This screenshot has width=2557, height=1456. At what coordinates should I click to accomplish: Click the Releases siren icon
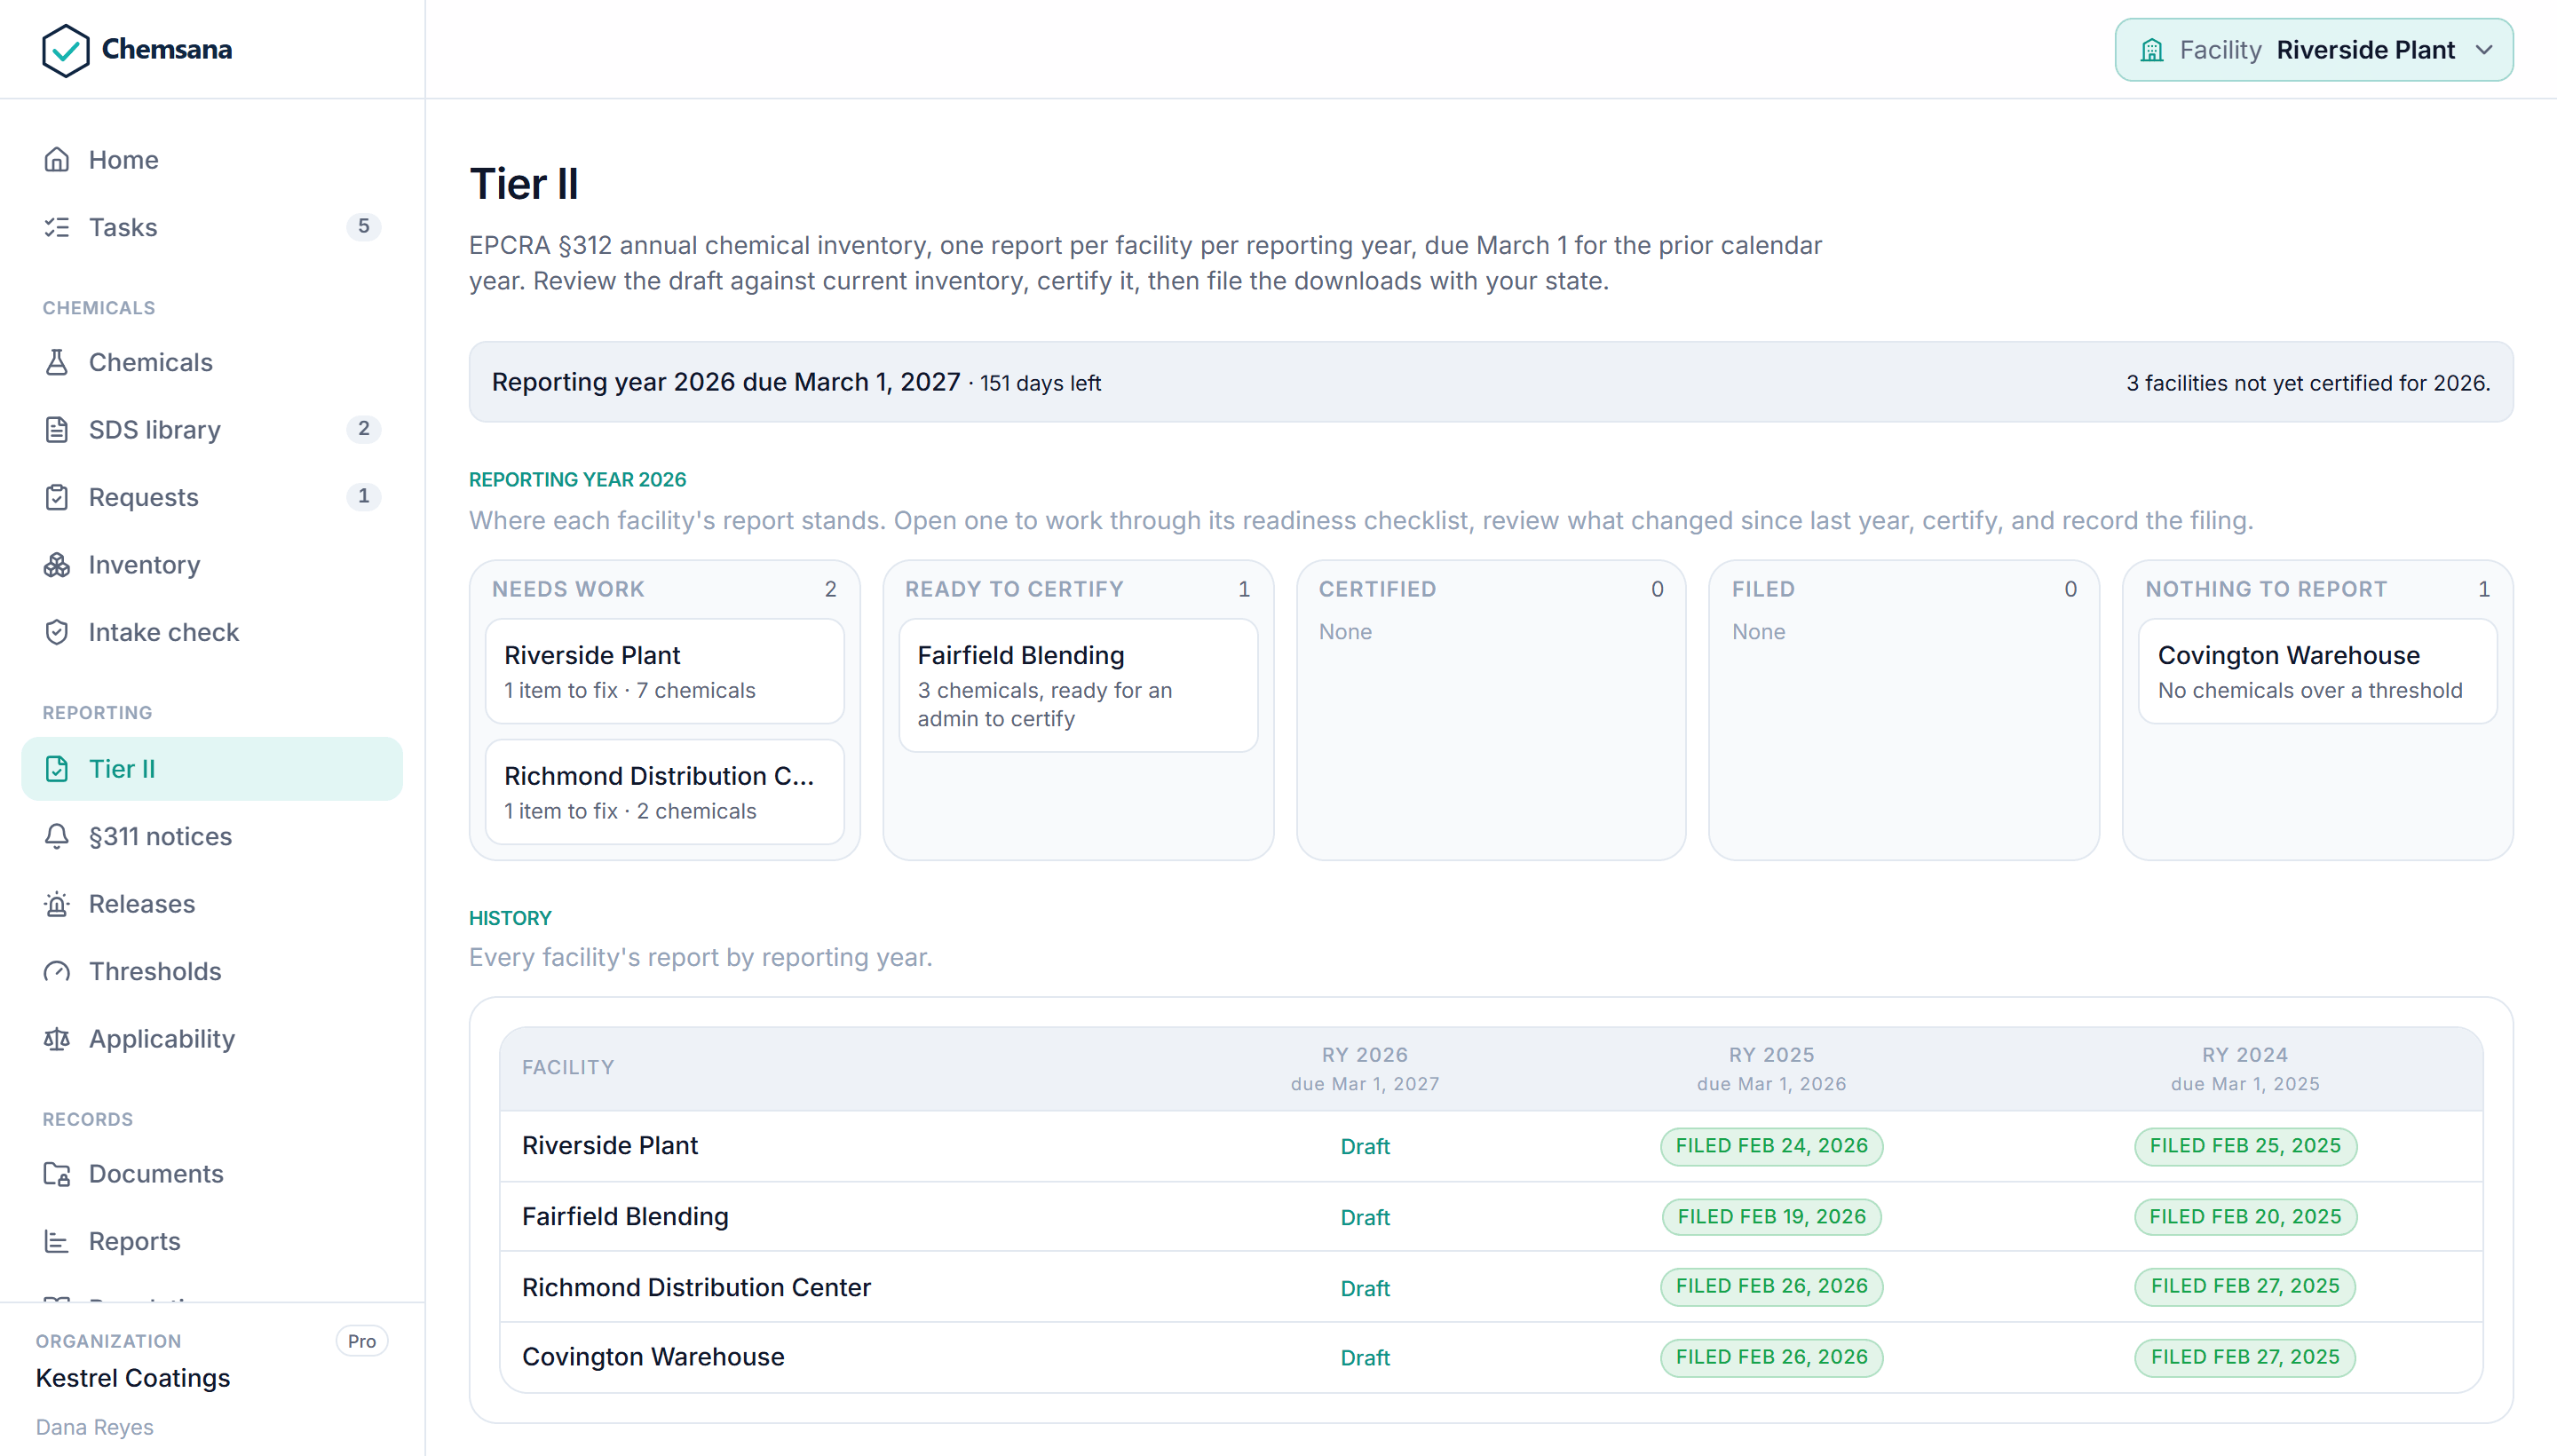pos(57,904)
